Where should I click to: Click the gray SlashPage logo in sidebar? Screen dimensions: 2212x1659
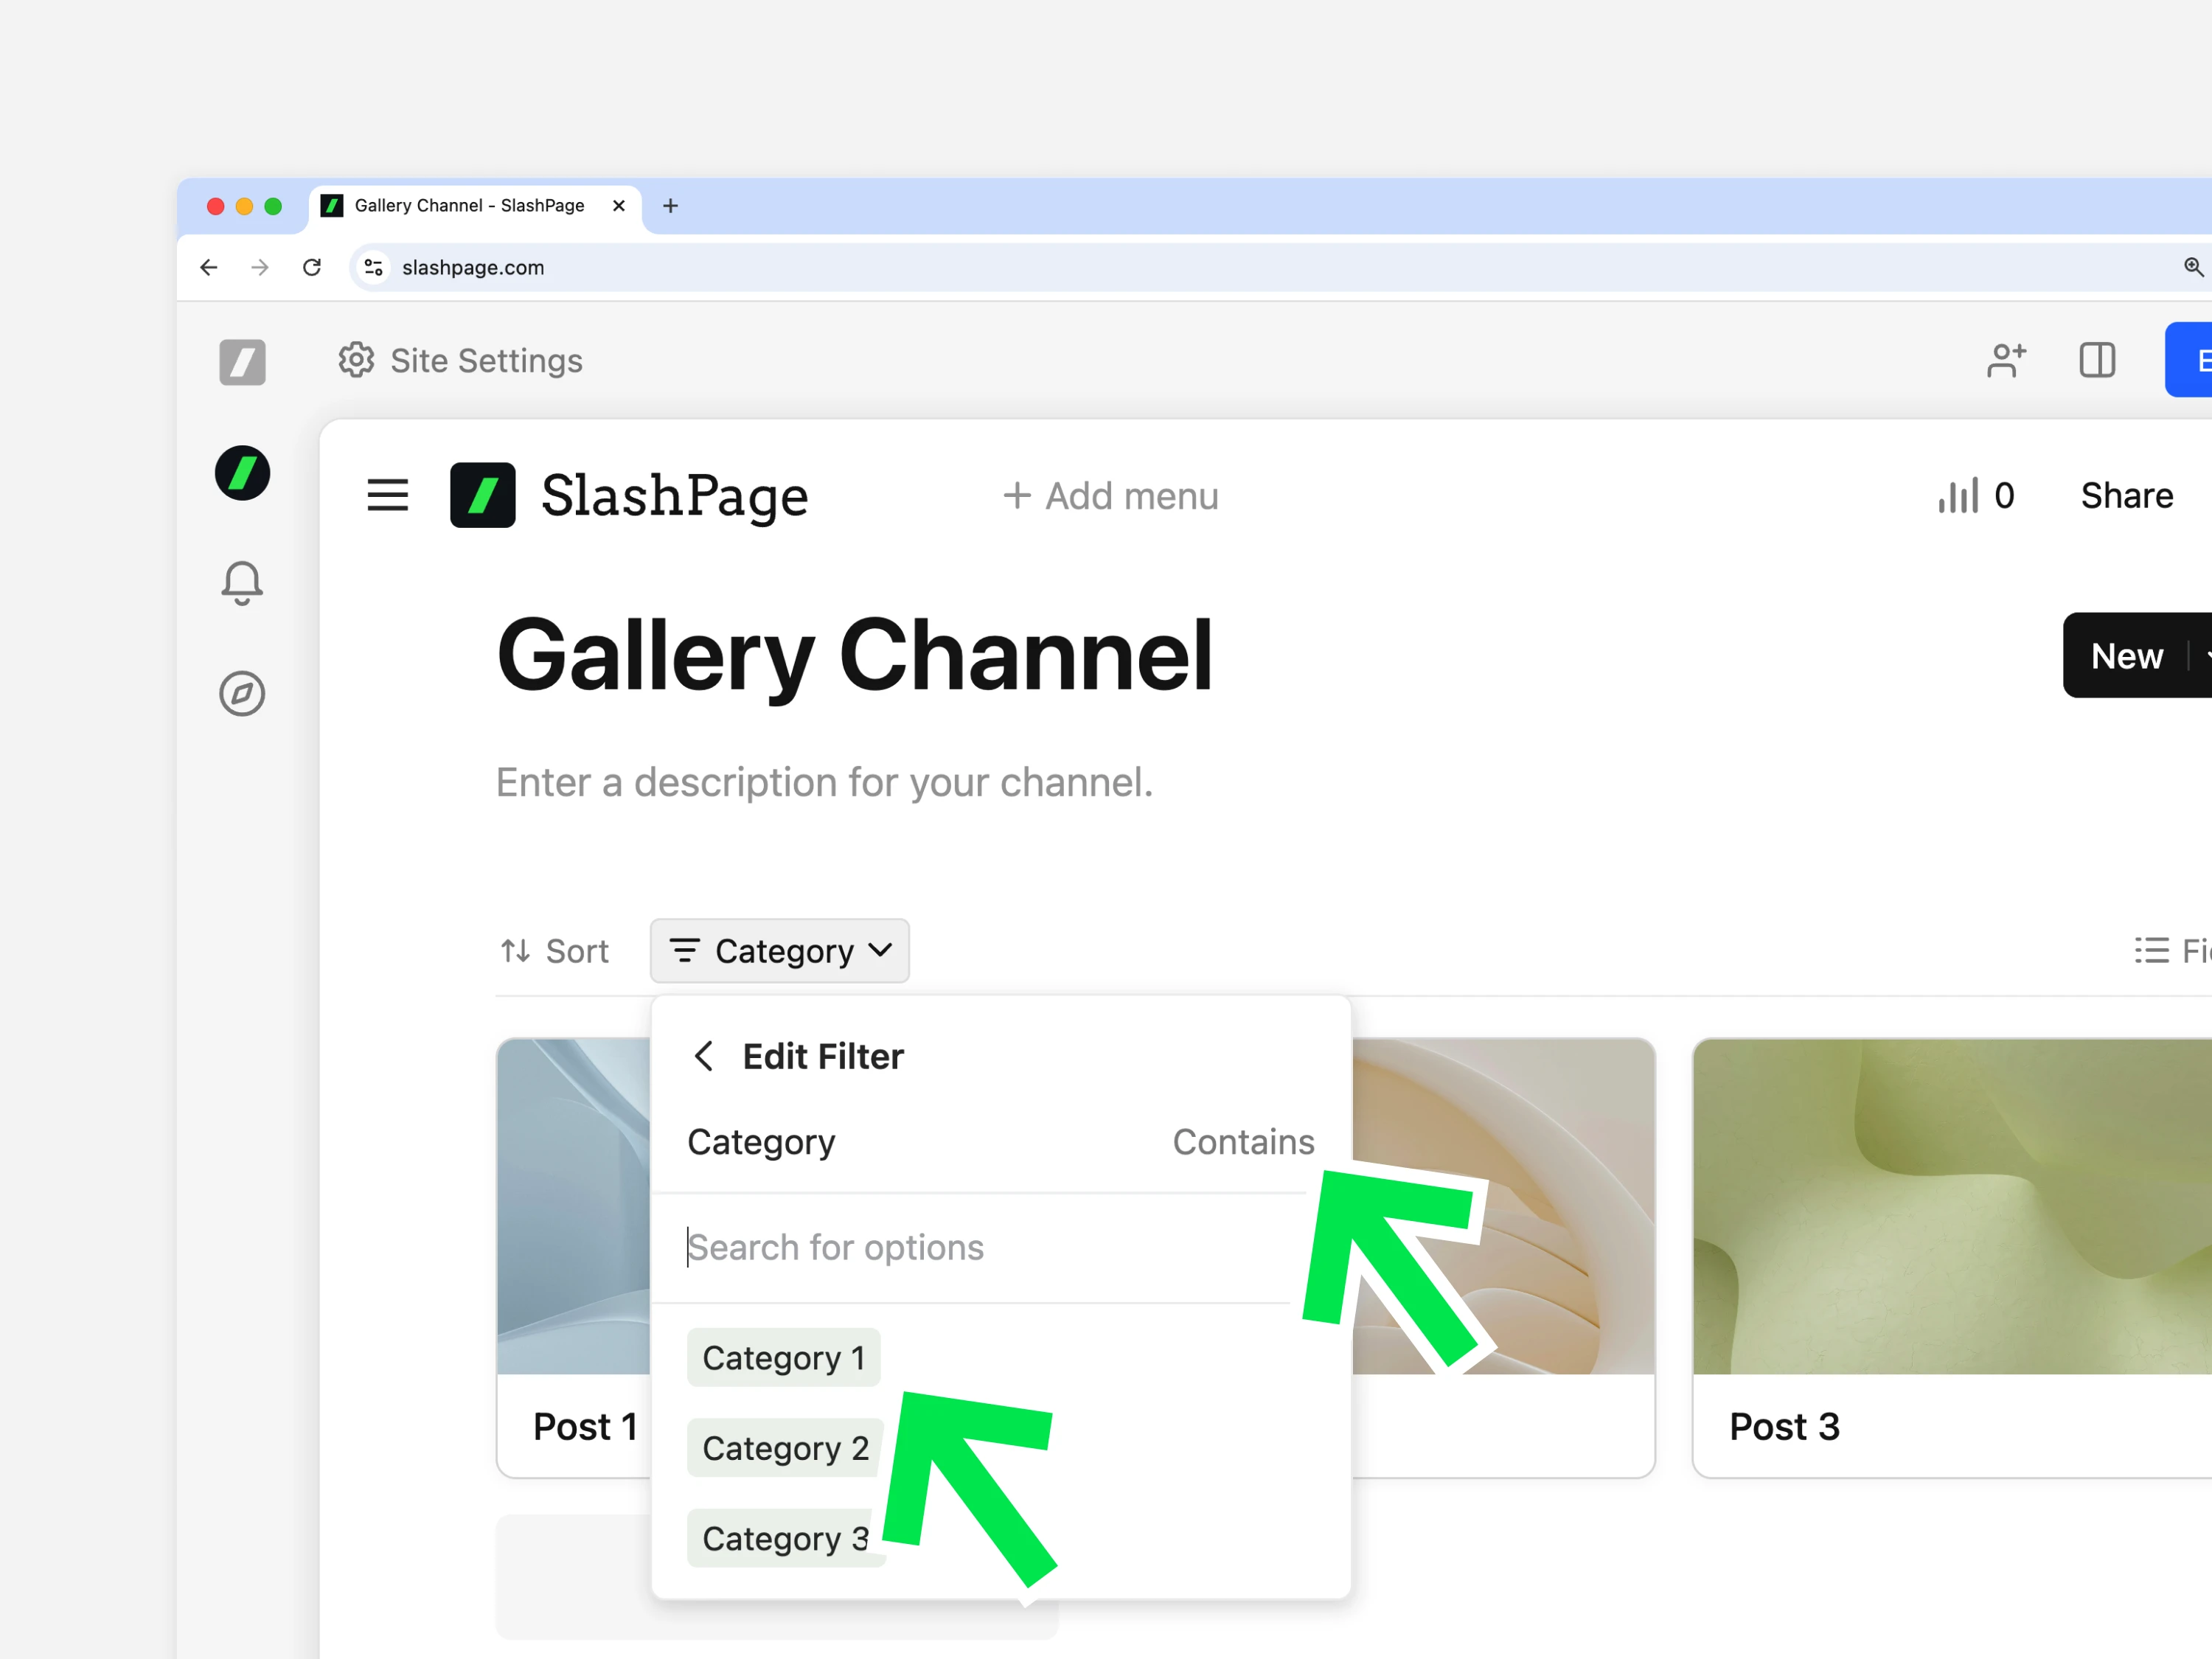click(x=242, y=361)
